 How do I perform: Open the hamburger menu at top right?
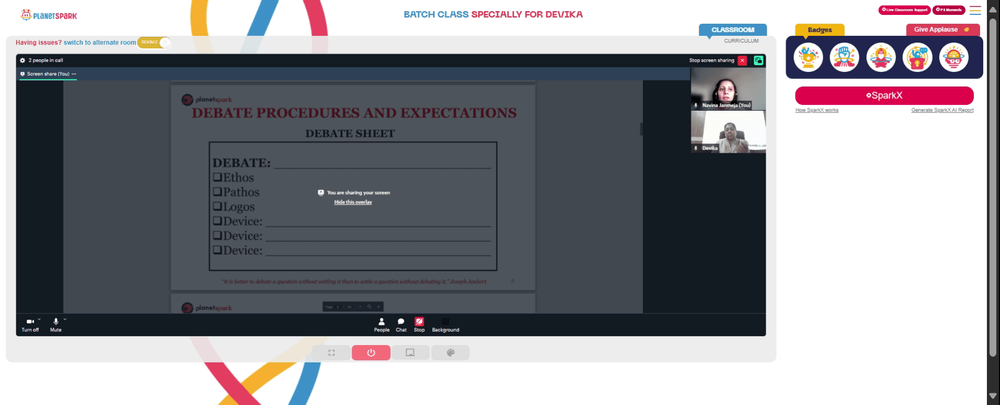coord(975,10)
